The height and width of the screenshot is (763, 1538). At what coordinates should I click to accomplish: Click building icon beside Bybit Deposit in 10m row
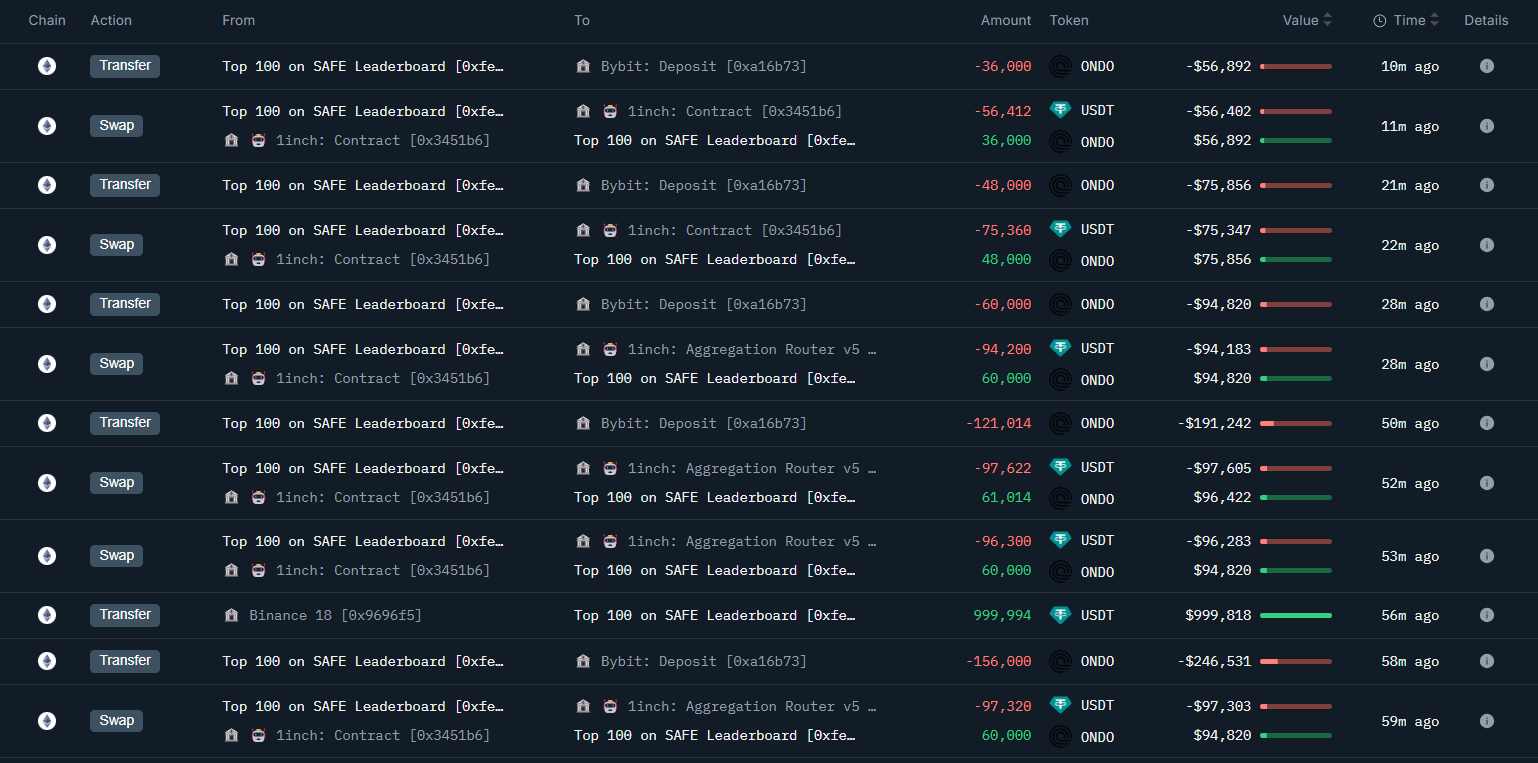point(583,66)
